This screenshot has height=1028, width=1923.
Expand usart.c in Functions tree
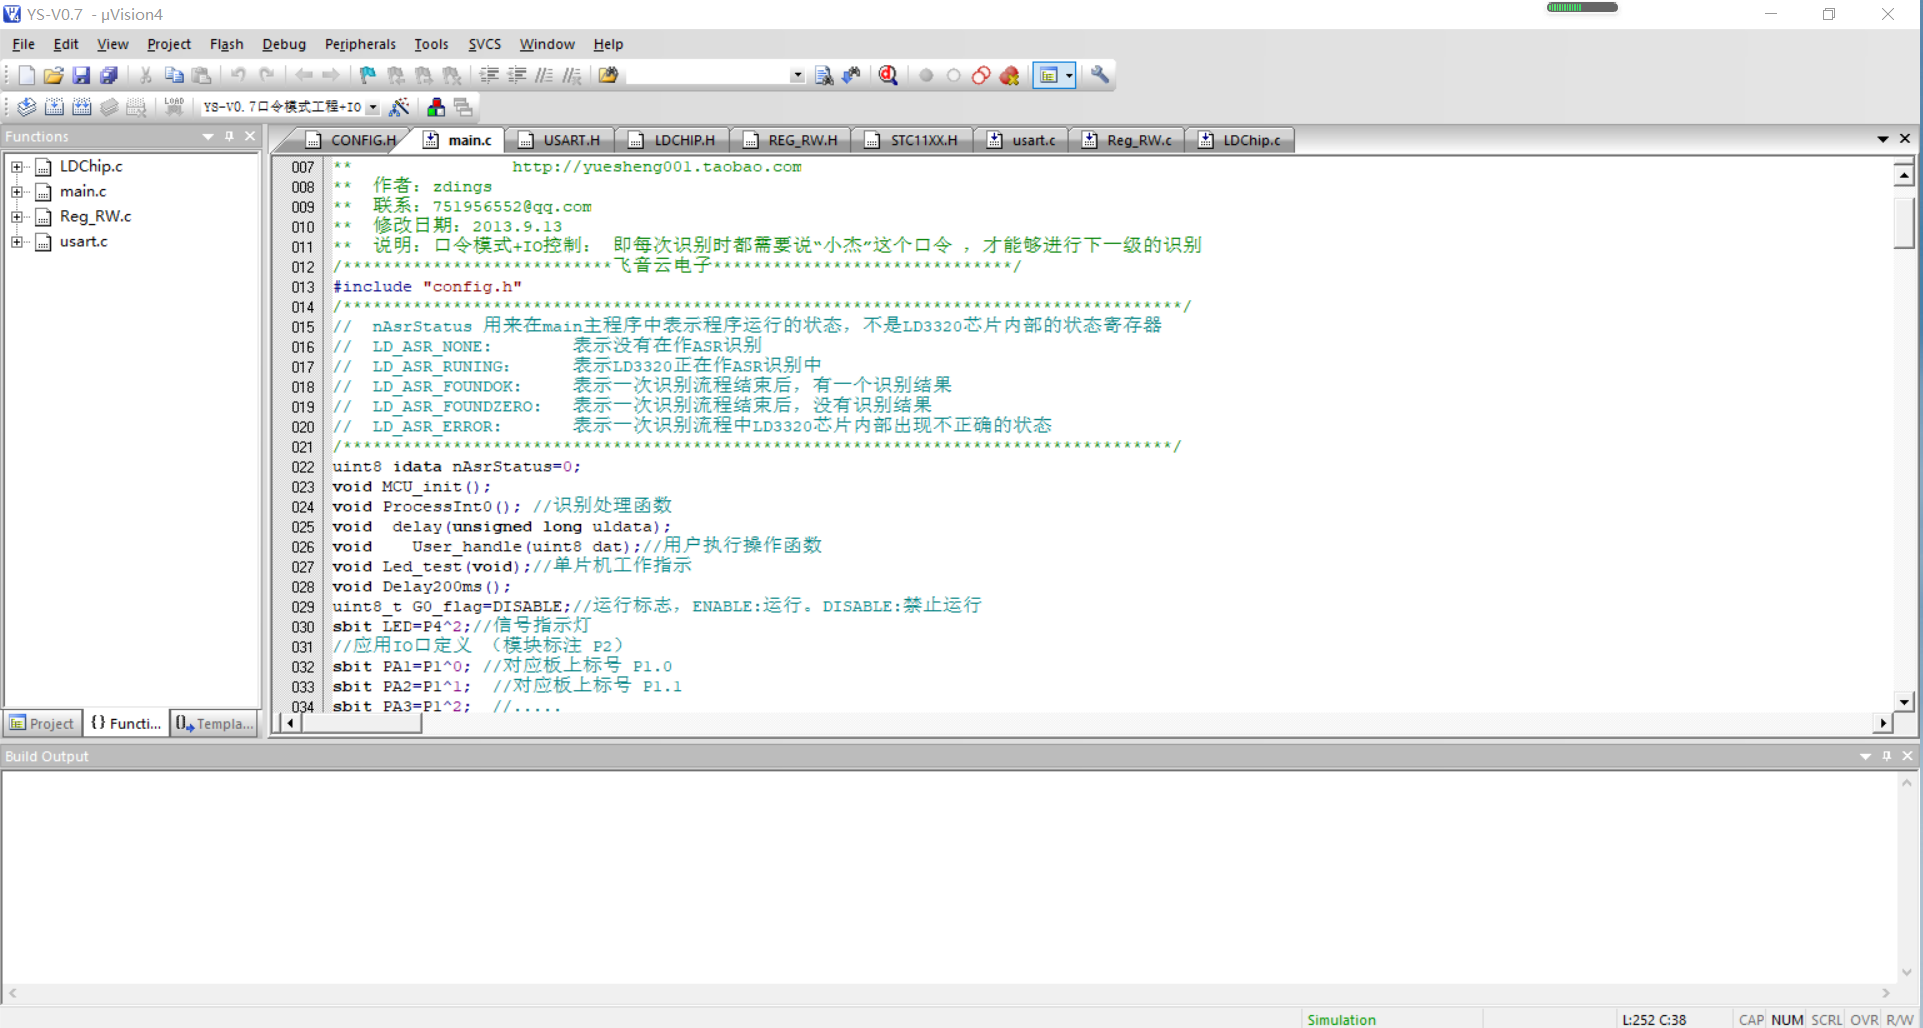(x=16, y=242)
